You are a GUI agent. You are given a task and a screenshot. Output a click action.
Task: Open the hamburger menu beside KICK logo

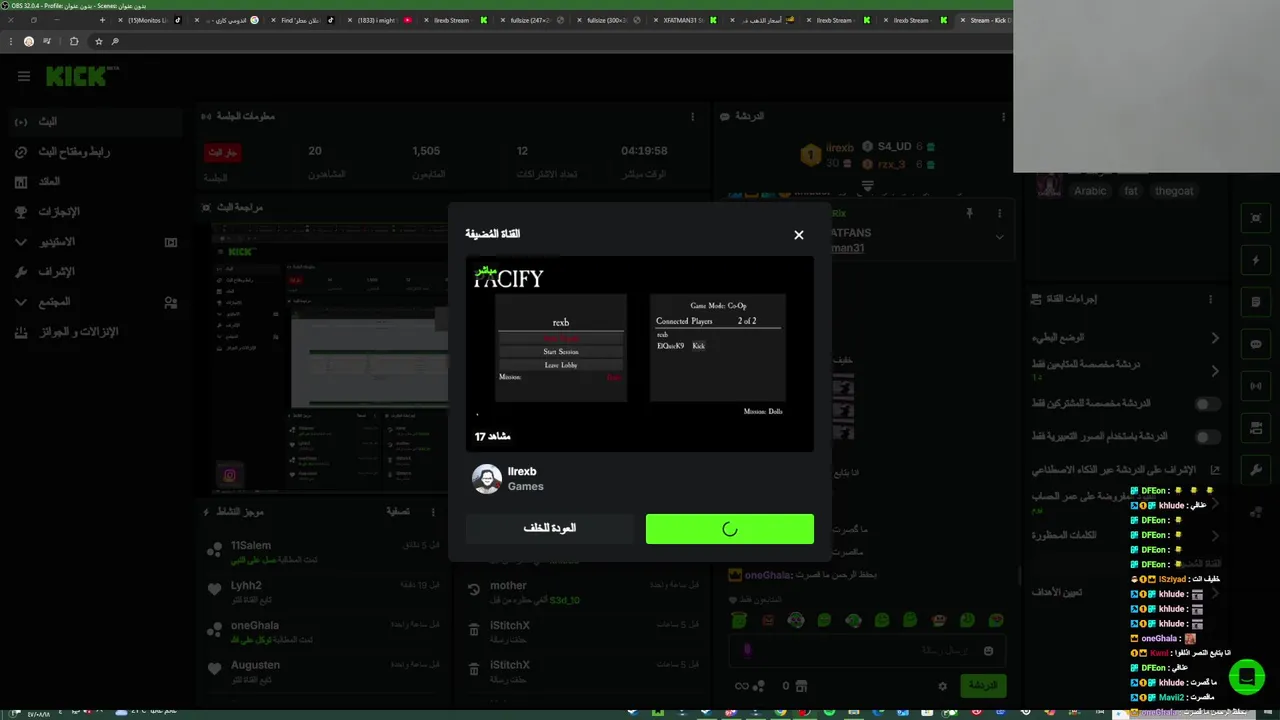tap(24, 76)
